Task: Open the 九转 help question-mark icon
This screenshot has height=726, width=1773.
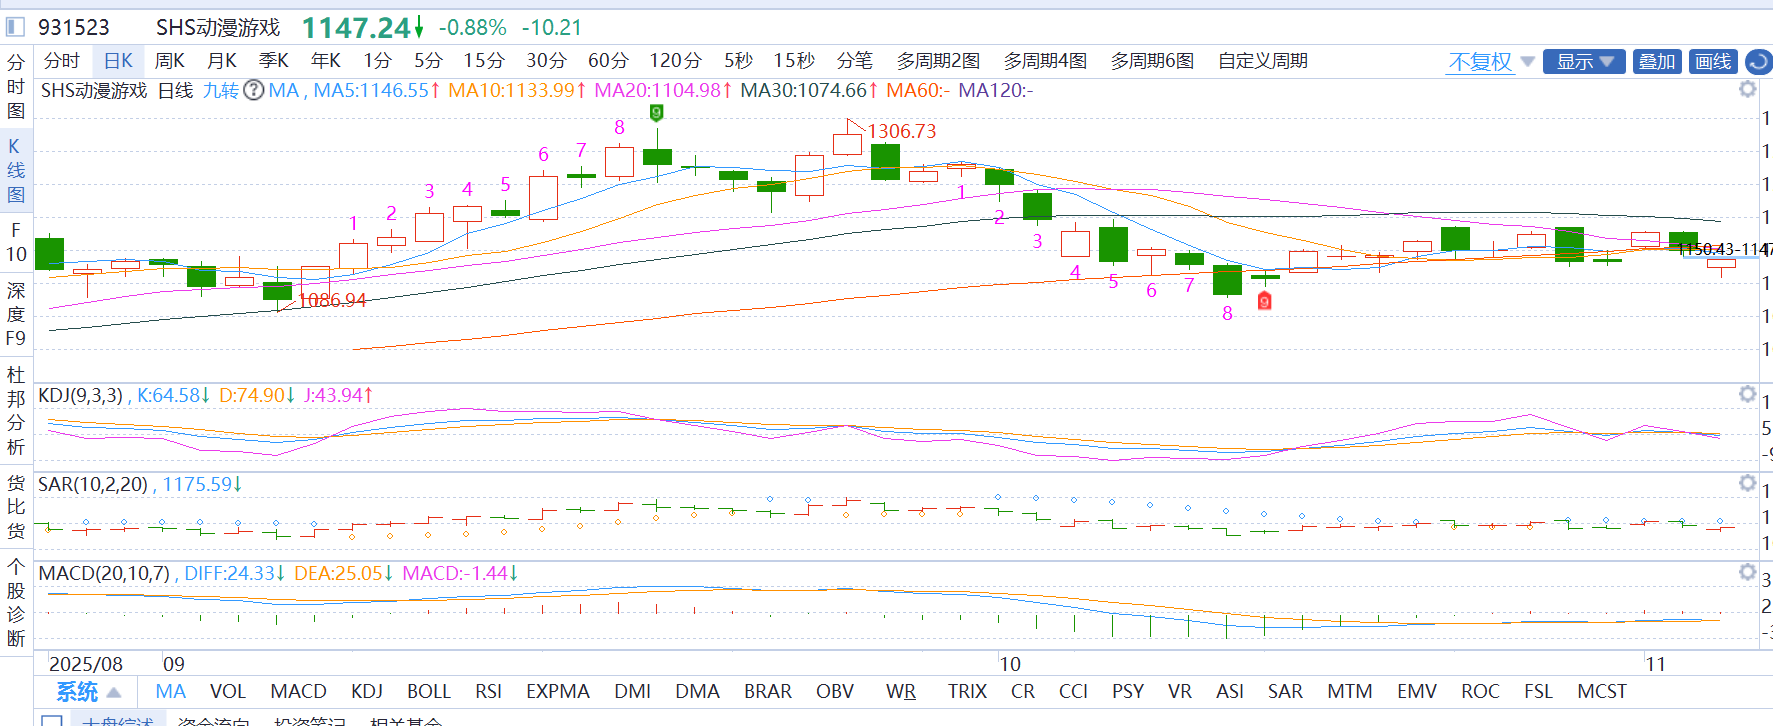Action: (x=254, y=90)
